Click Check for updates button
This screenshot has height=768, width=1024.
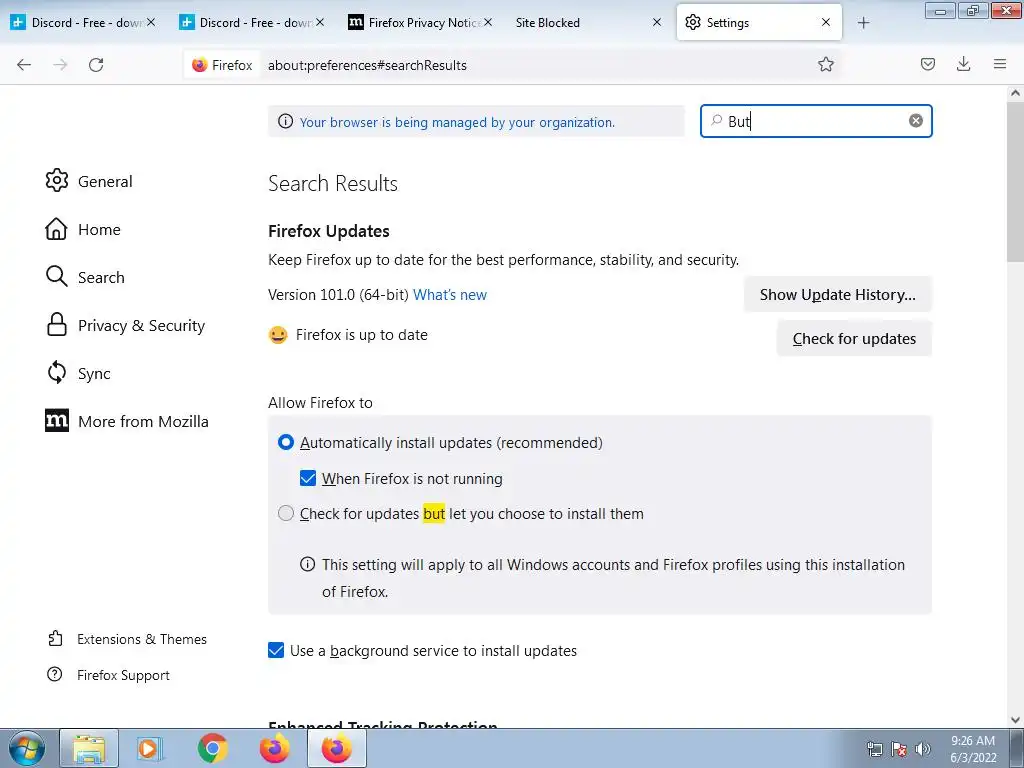[x=854, y=338]
